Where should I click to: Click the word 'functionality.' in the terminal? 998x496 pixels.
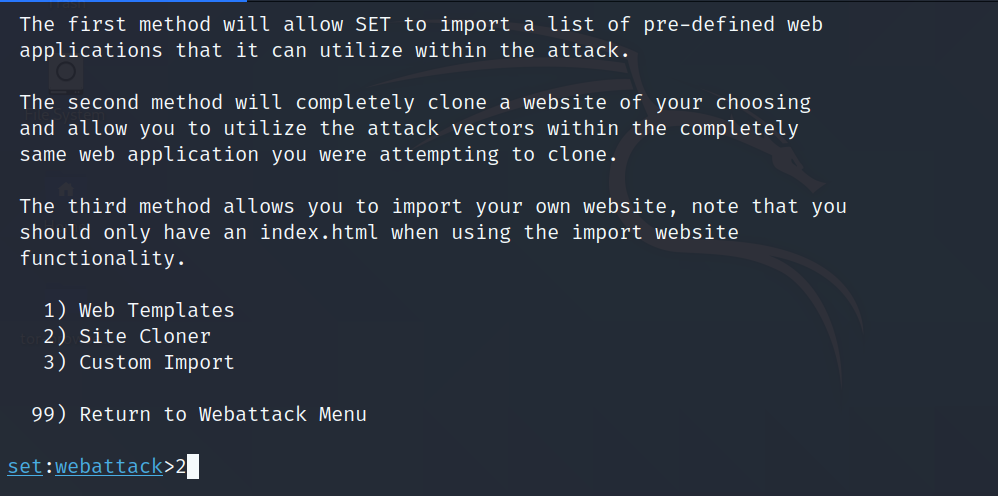point(103,258)
